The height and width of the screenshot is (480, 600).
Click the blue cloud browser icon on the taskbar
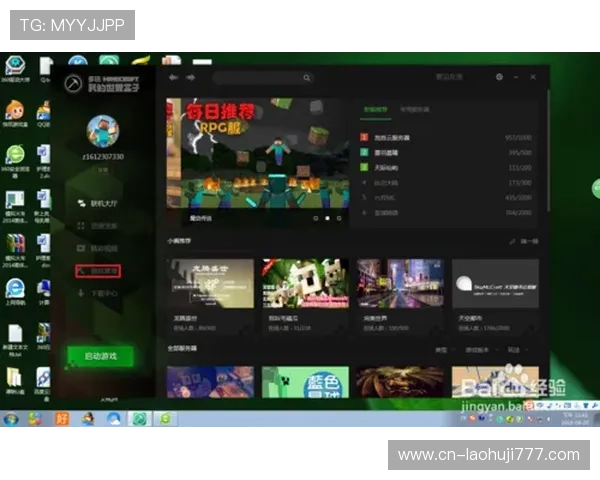(114, 419)
